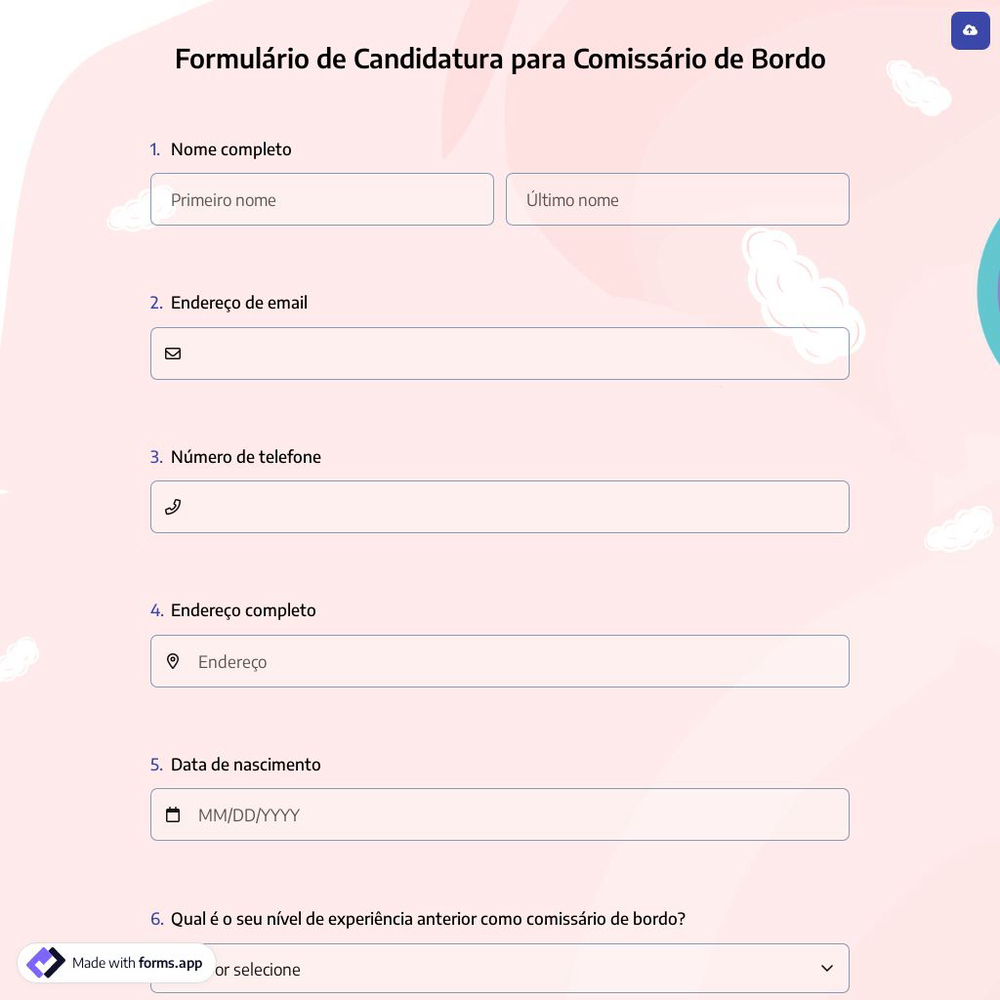Click the location pin icon in the address field

point(173,661)
